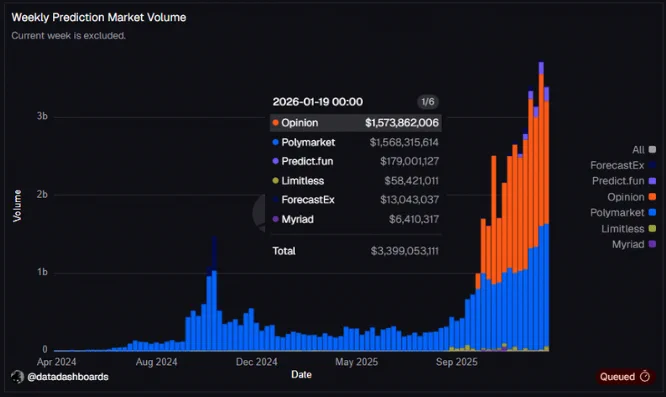Click the Date x-axis title
This screenshot has width=666, height=397.
[x=301, y=374]
